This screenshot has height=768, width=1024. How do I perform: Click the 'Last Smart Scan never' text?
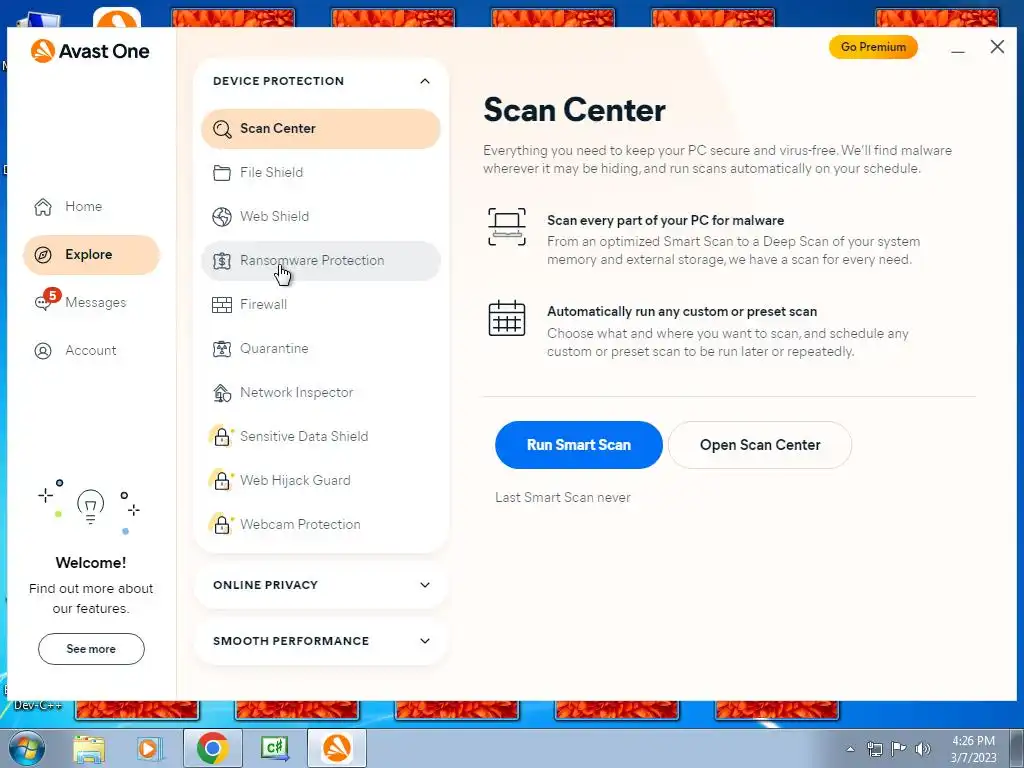click(563, 498)
